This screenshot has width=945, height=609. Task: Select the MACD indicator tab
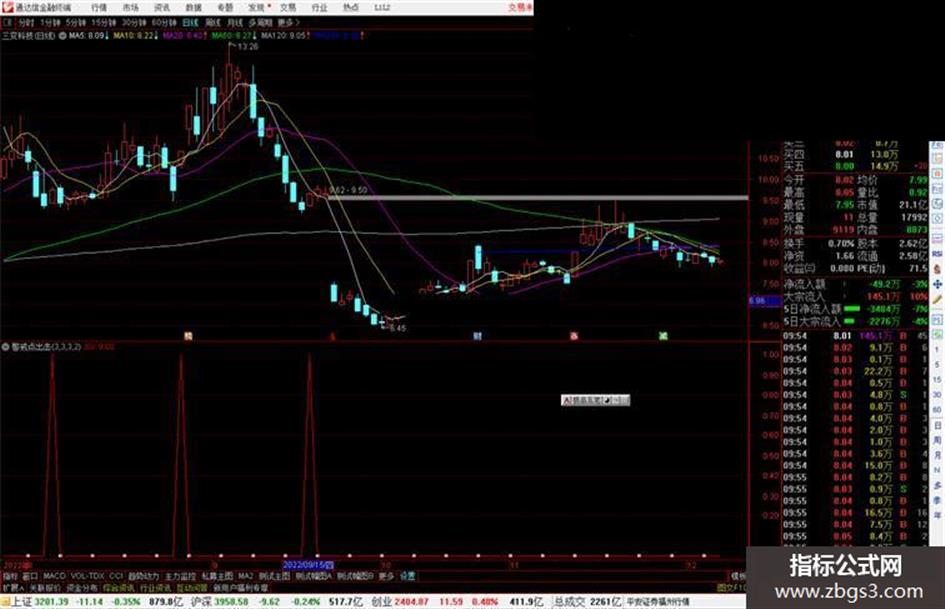point(54,576)
